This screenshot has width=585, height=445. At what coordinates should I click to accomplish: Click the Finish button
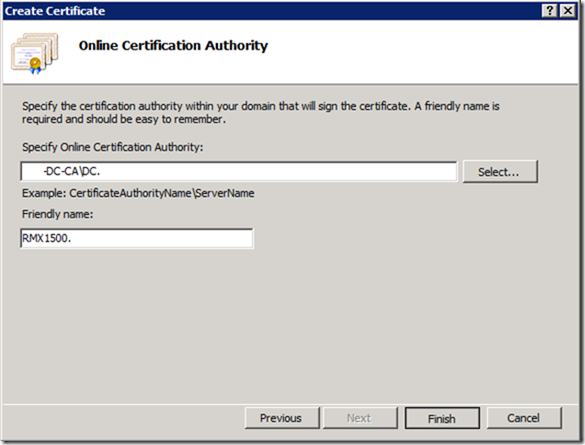(442, 418)
